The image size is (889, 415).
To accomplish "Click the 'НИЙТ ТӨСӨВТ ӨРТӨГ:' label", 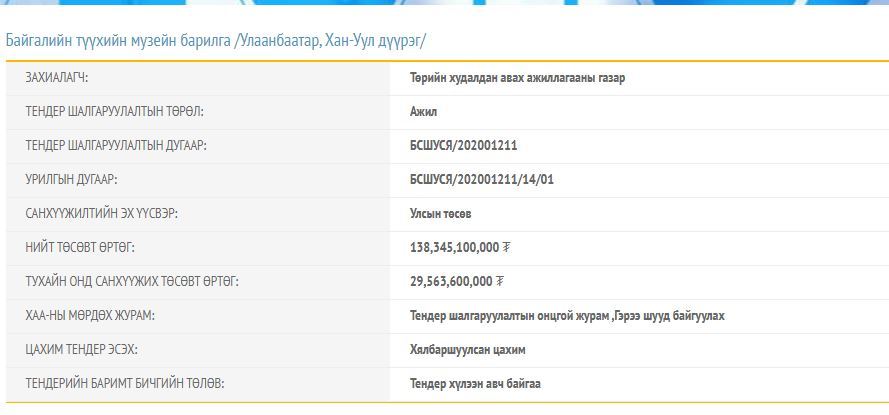I will (x=80, y=248).
